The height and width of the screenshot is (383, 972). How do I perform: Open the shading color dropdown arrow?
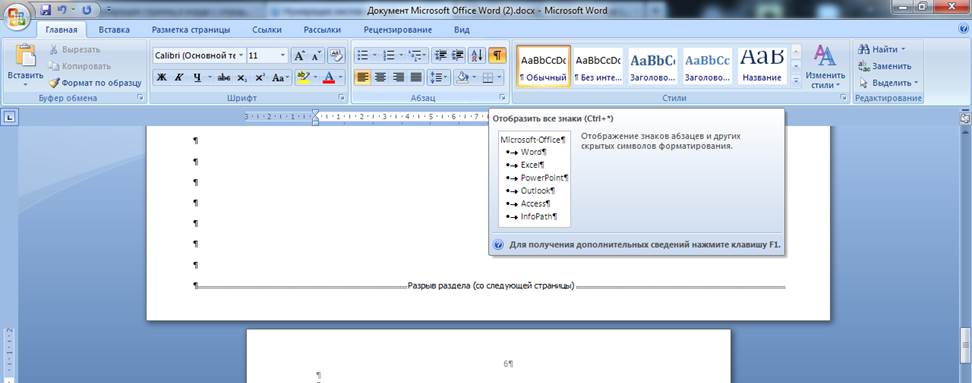(x=474, y=77)
